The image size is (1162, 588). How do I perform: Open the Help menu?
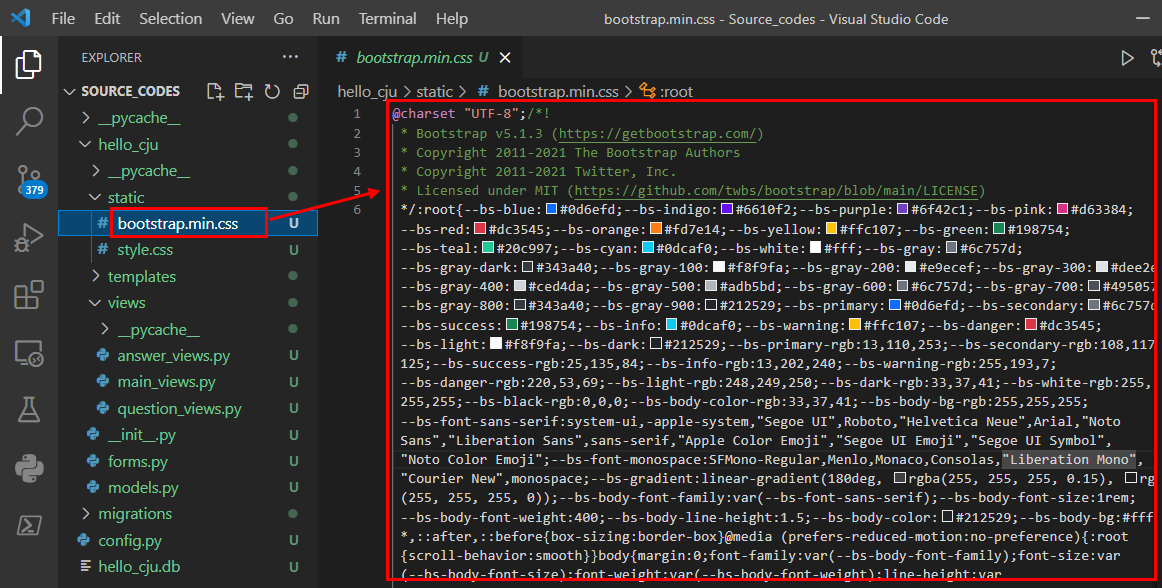click(451, 19)
